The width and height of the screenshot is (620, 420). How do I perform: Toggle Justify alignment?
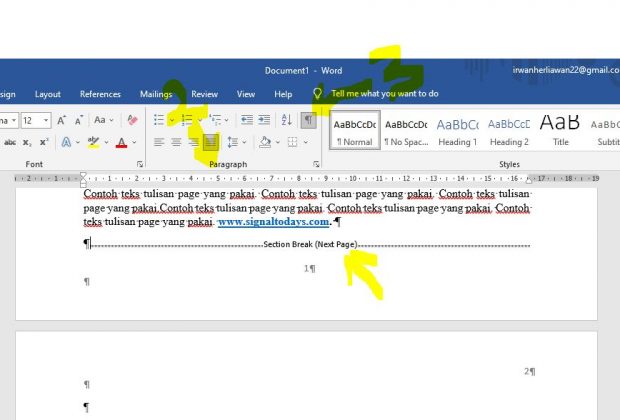tap(211, 142)
